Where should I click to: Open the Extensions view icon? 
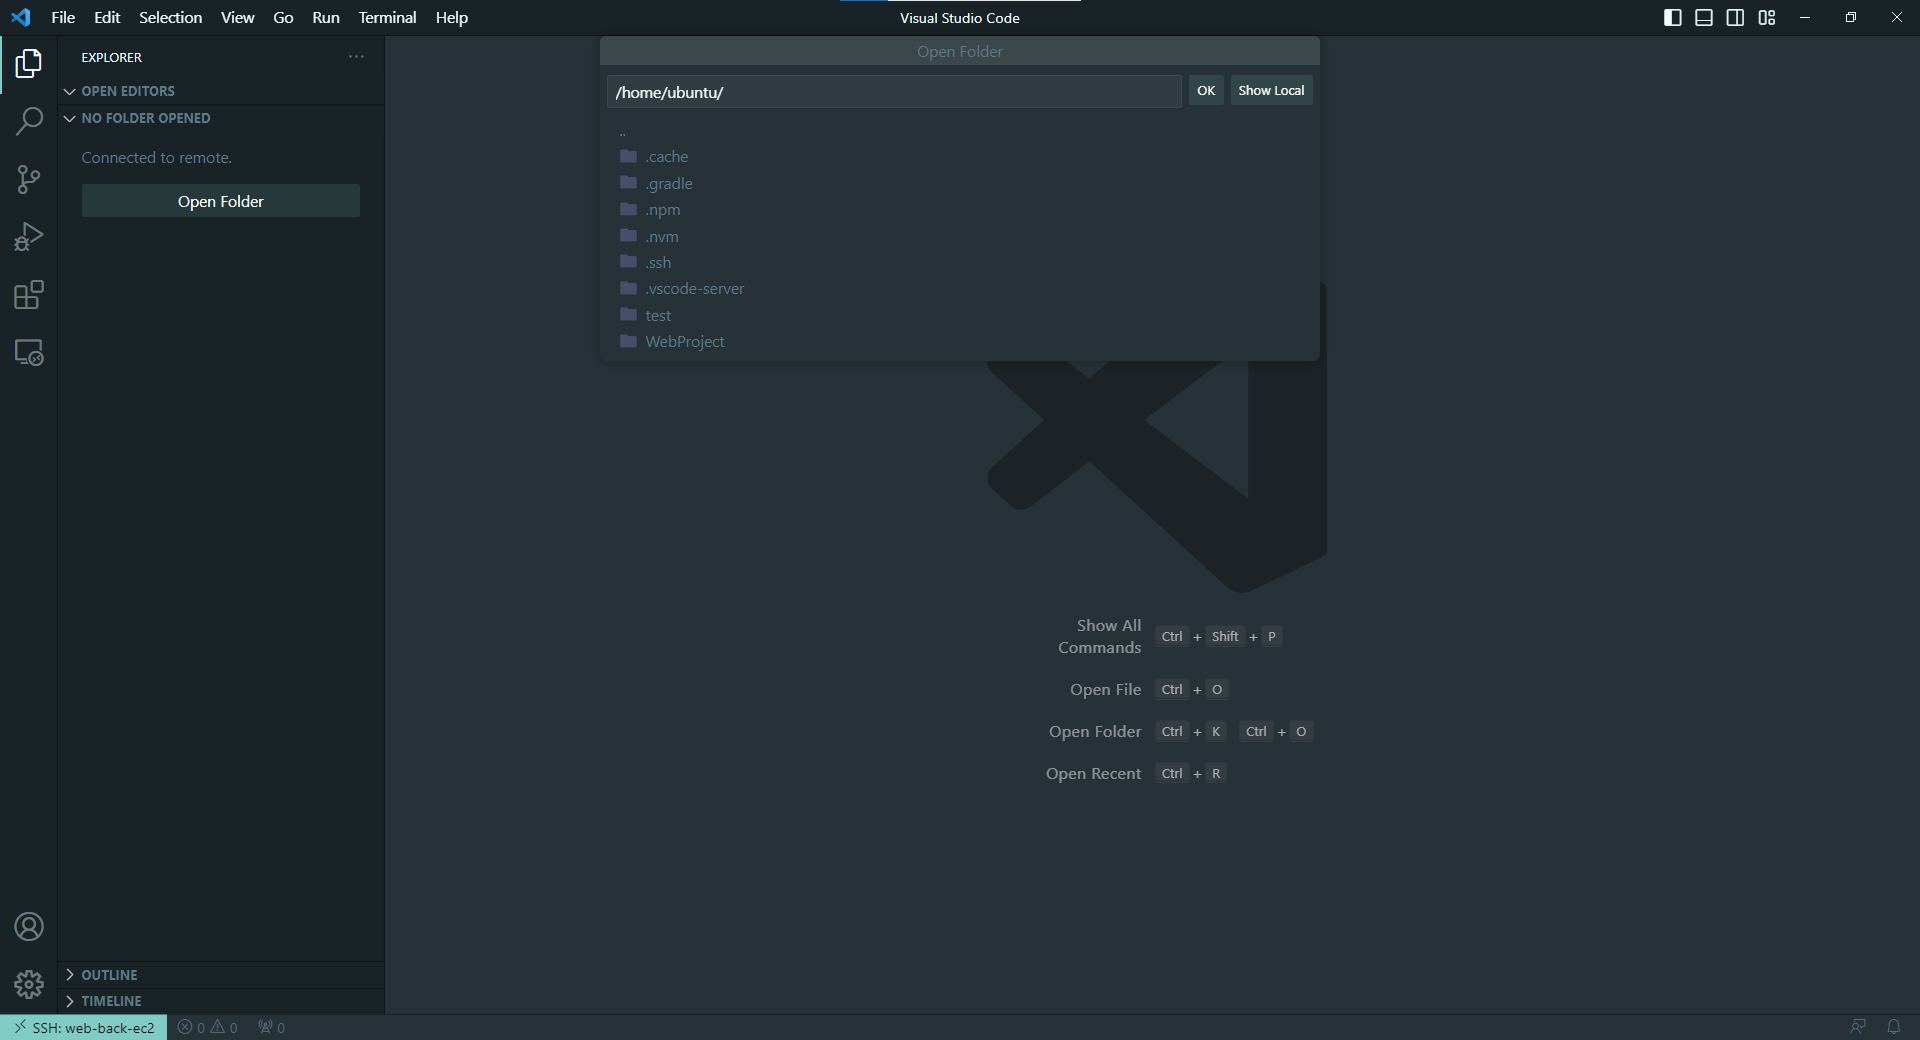[x=28, y=295]
